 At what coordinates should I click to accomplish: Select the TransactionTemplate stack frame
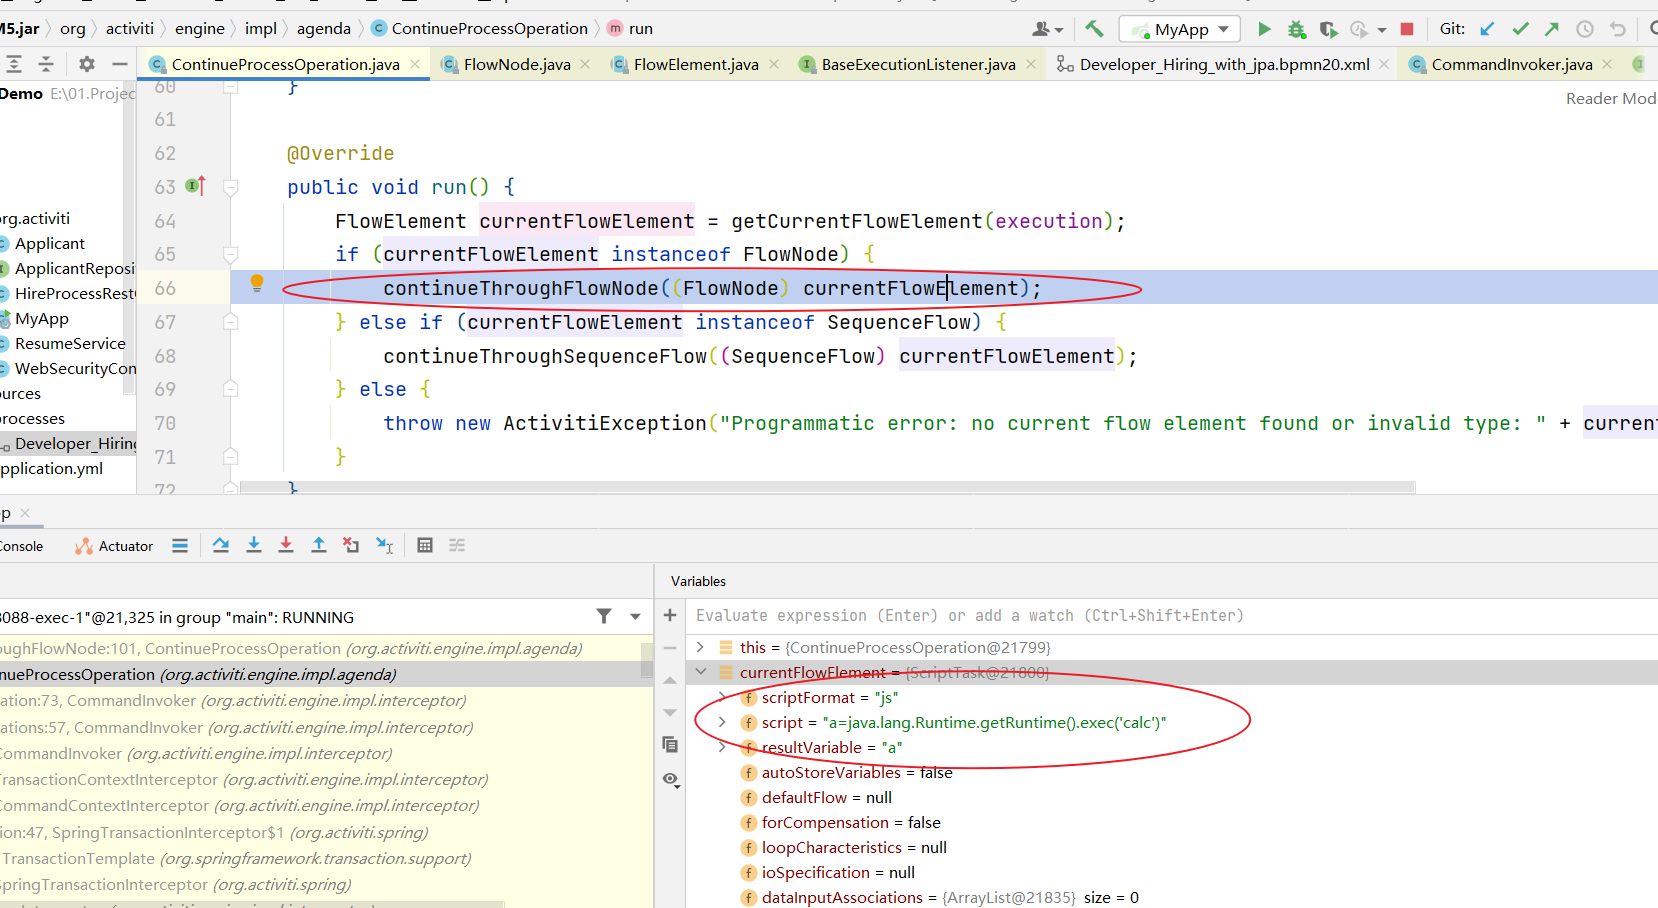(325, 858)
